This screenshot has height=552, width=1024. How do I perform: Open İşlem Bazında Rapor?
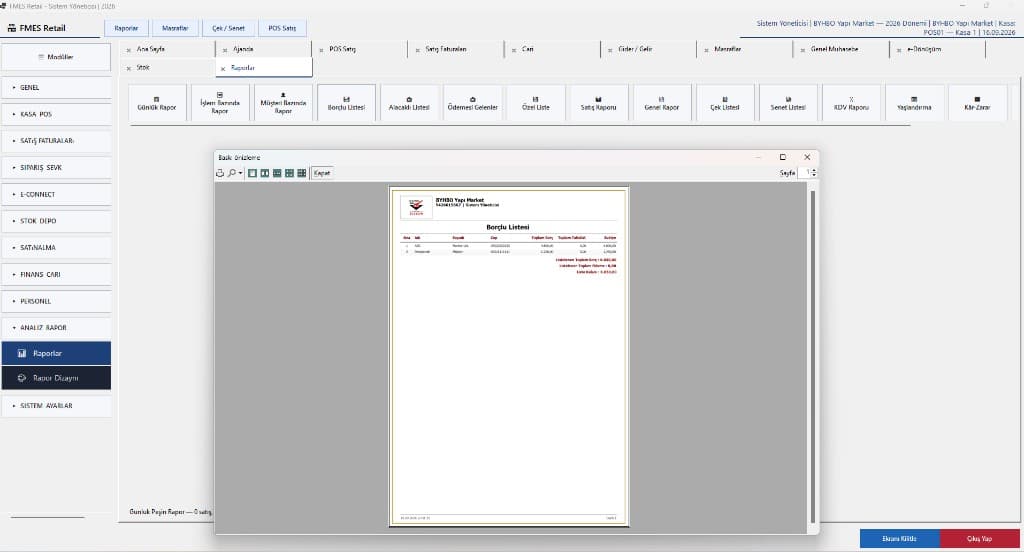pos(219,103)
